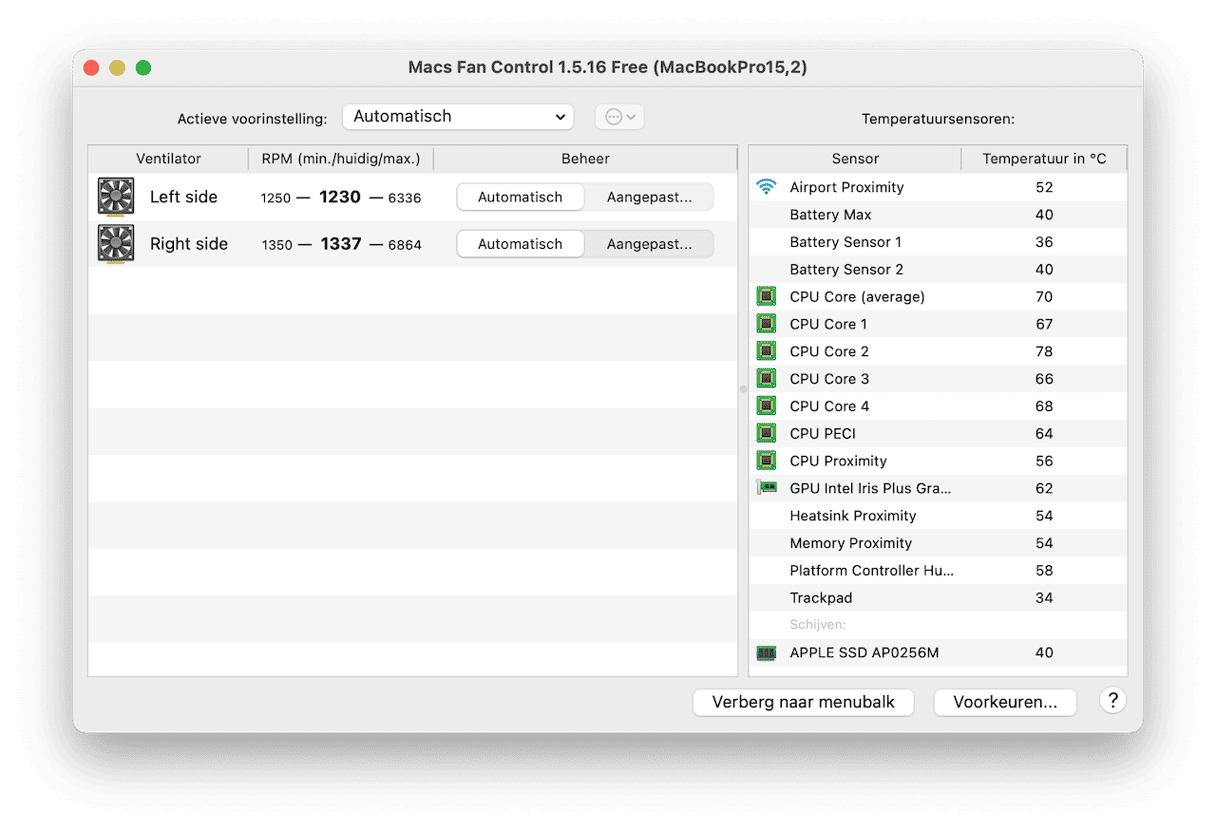
Task: Click the CPU Core (average) chip icon
Action: click(x=766, y=297)
